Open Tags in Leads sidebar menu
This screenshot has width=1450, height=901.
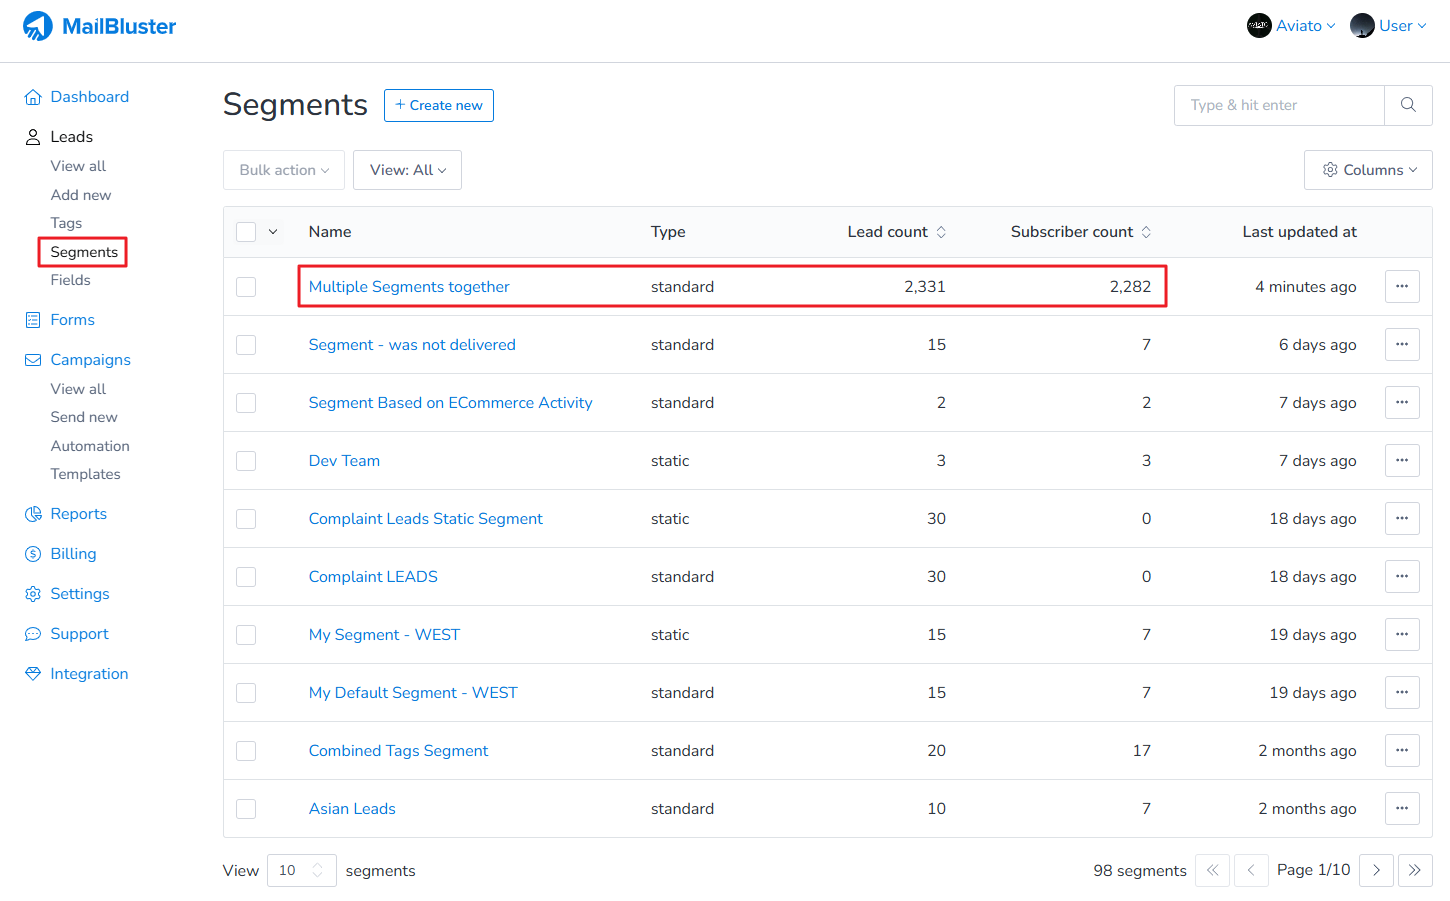pos(66,223)
